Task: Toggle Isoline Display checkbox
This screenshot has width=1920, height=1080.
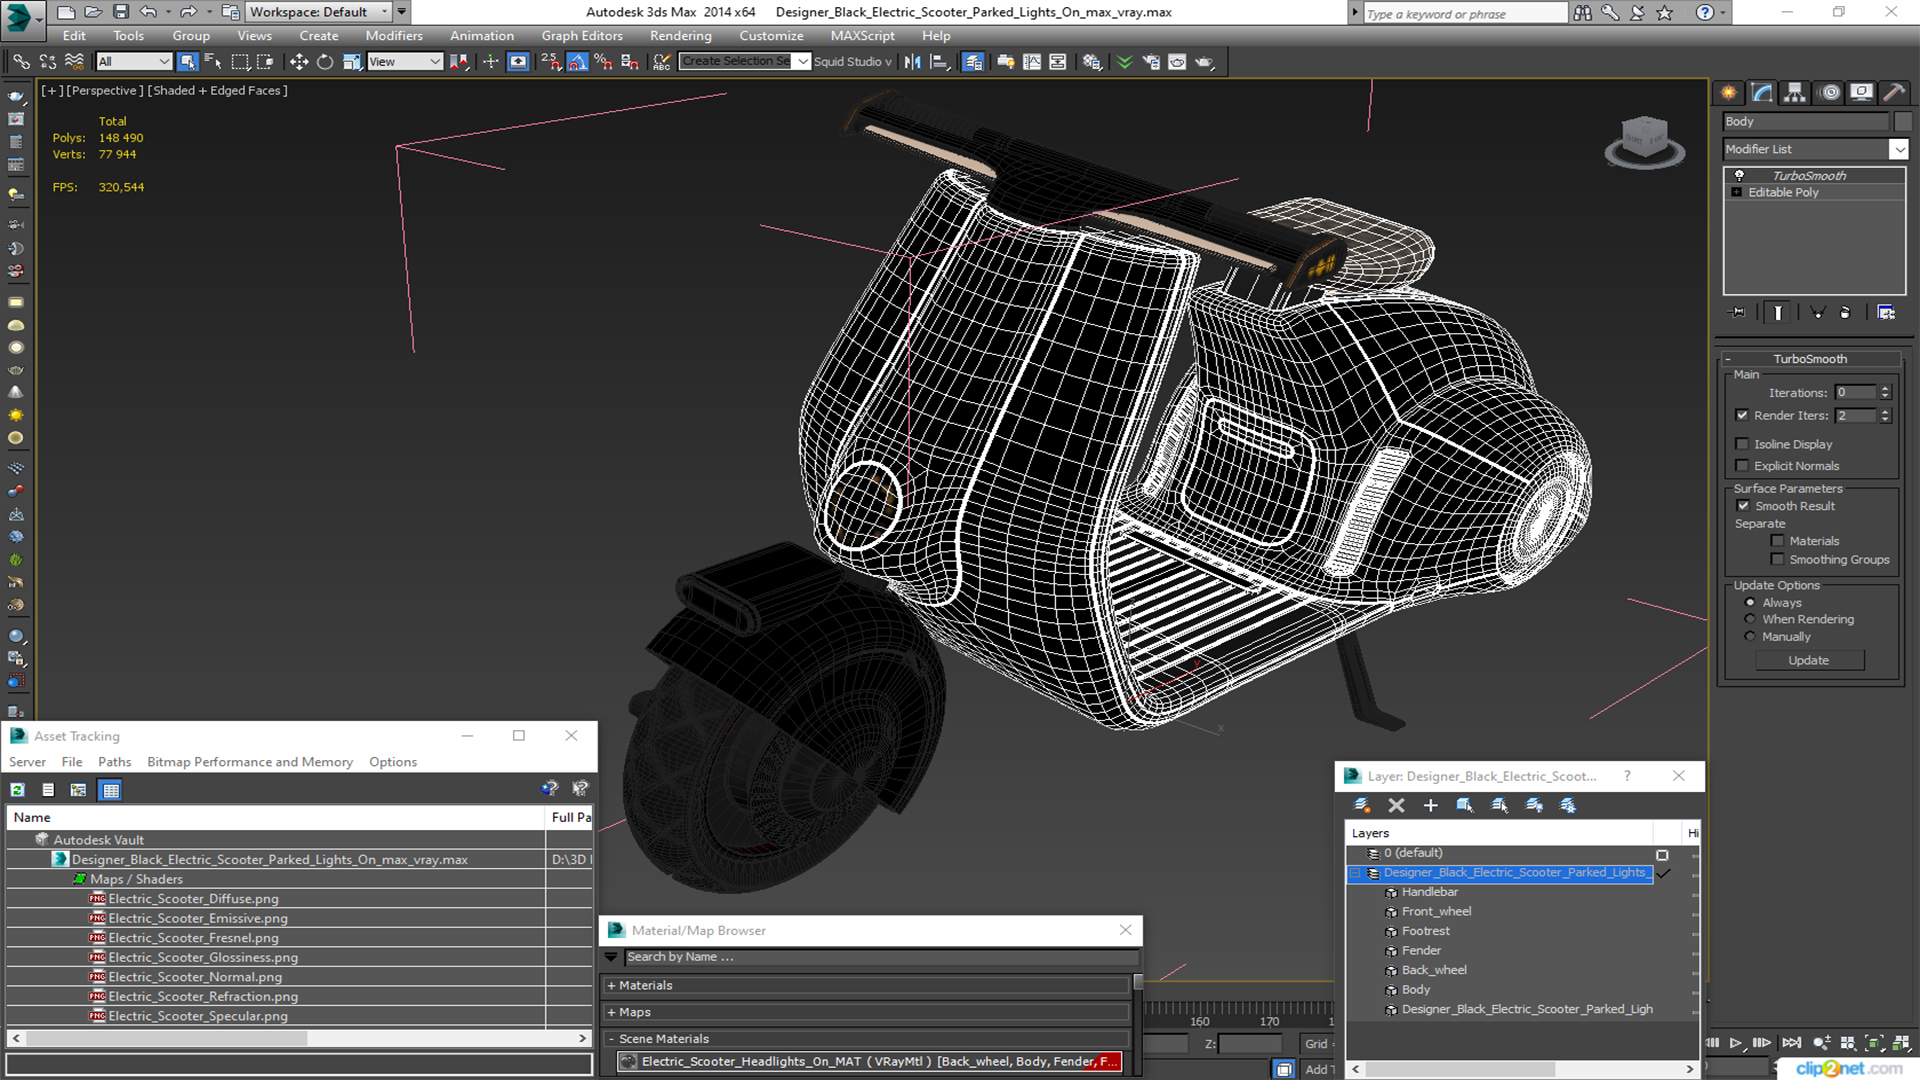Action: (x=1742, y=444)
